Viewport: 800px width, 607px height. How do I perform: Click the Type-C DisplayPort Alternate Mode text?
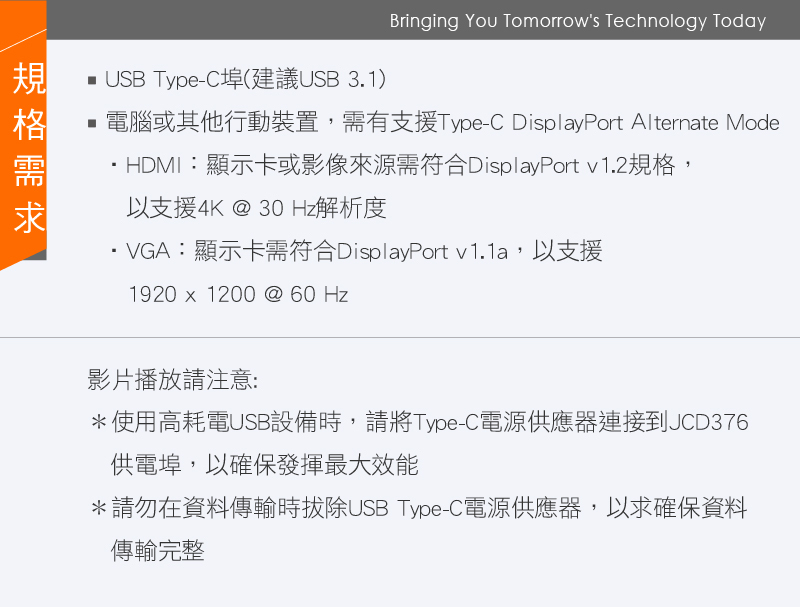(608, 123)
